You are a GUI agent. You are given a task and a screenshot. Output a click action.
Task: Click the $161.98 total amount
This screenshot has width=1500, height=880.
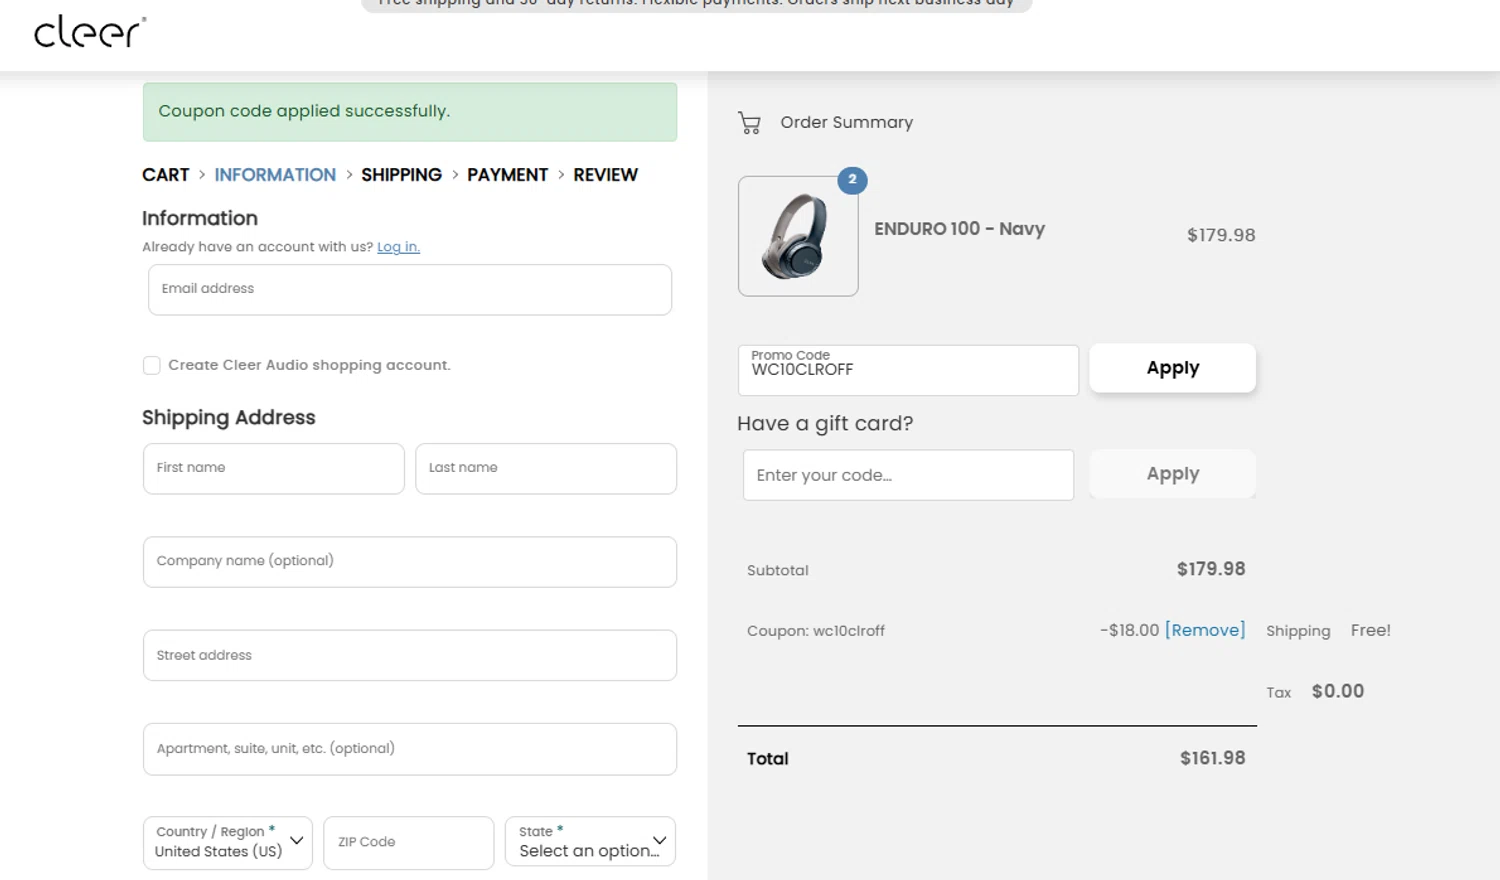point(1212,758)
